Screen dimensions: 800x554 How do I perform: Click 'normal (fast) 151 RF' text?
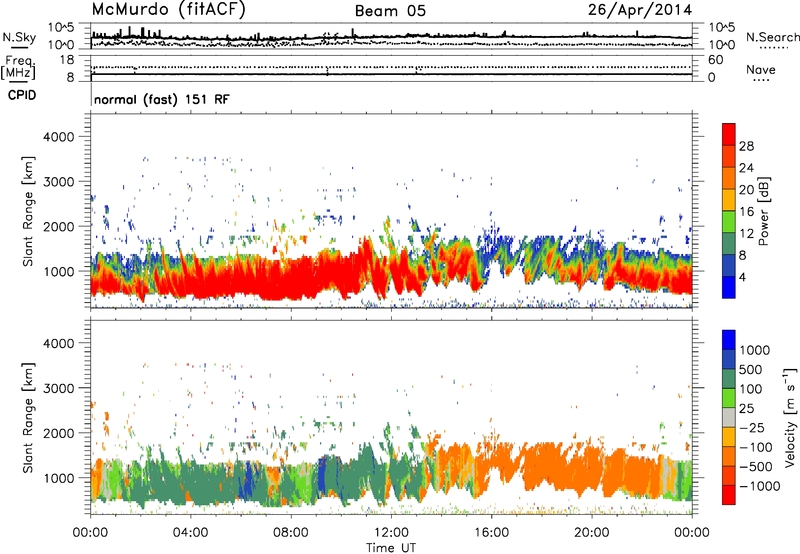(162, 99)
